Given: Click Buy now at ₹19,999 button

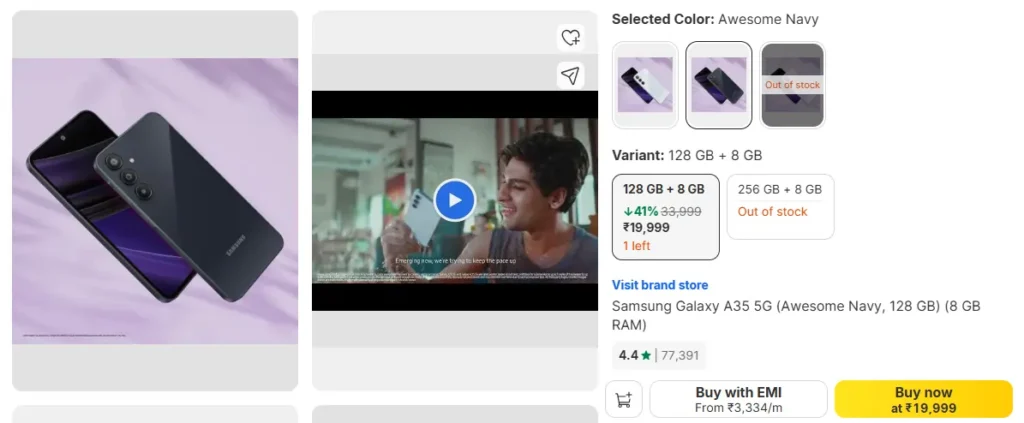Looking at the screenshot, I should (923, 399).
